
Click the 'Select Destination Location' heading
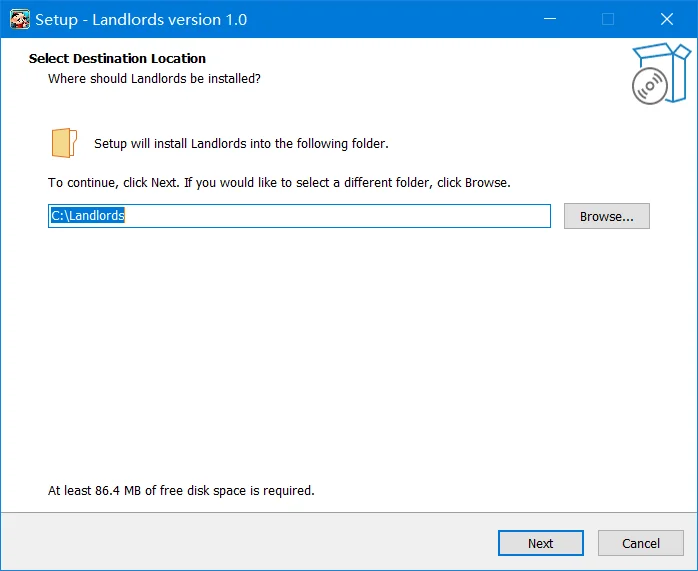tap(117, 58)
